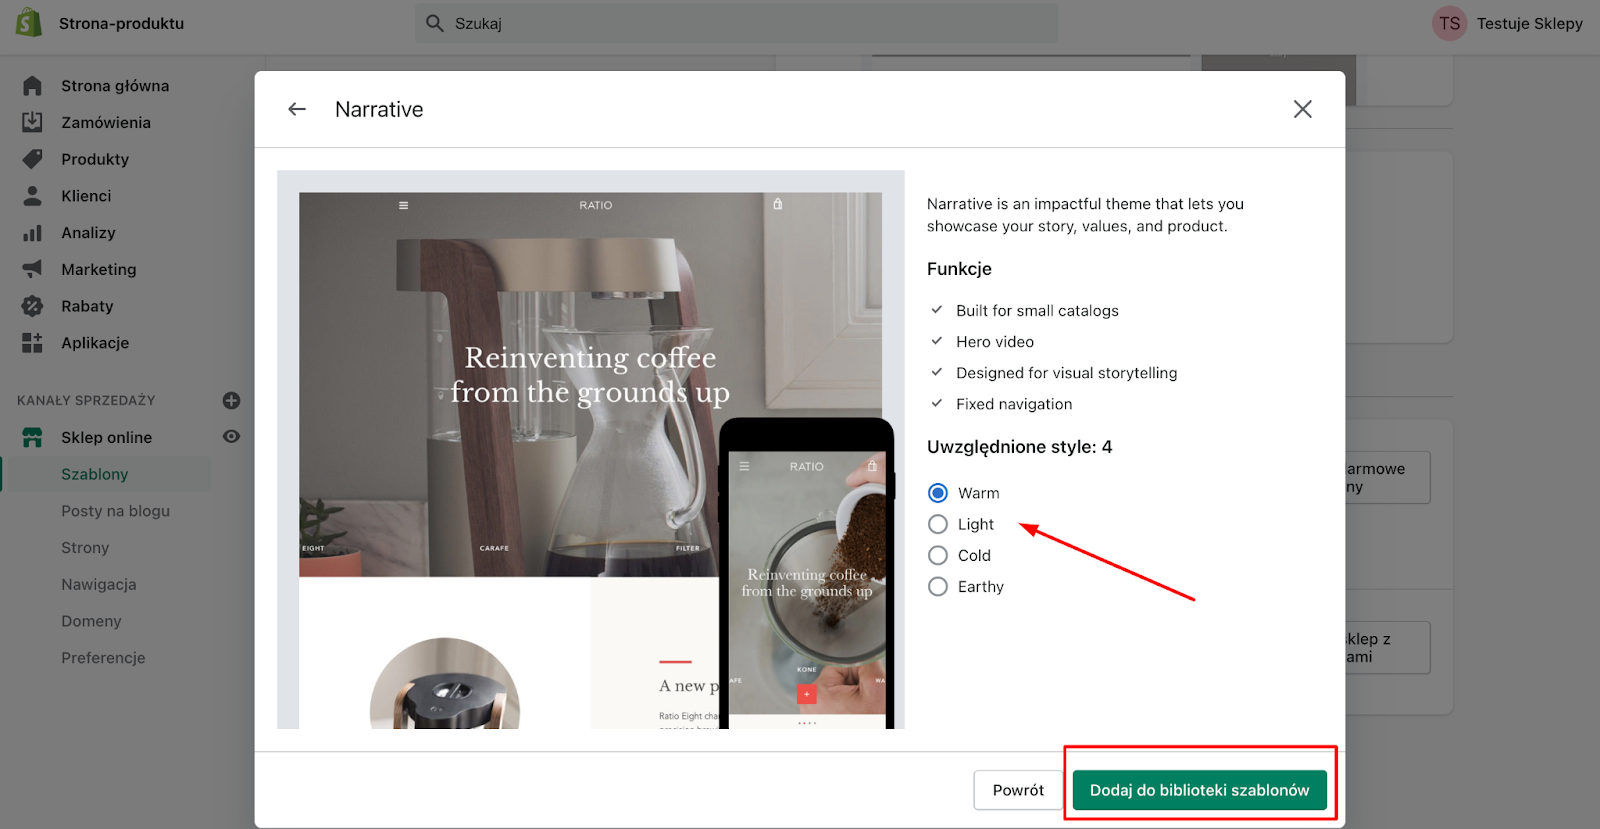
Task: Click the Narrative dialog title
Action: point(379,109)
